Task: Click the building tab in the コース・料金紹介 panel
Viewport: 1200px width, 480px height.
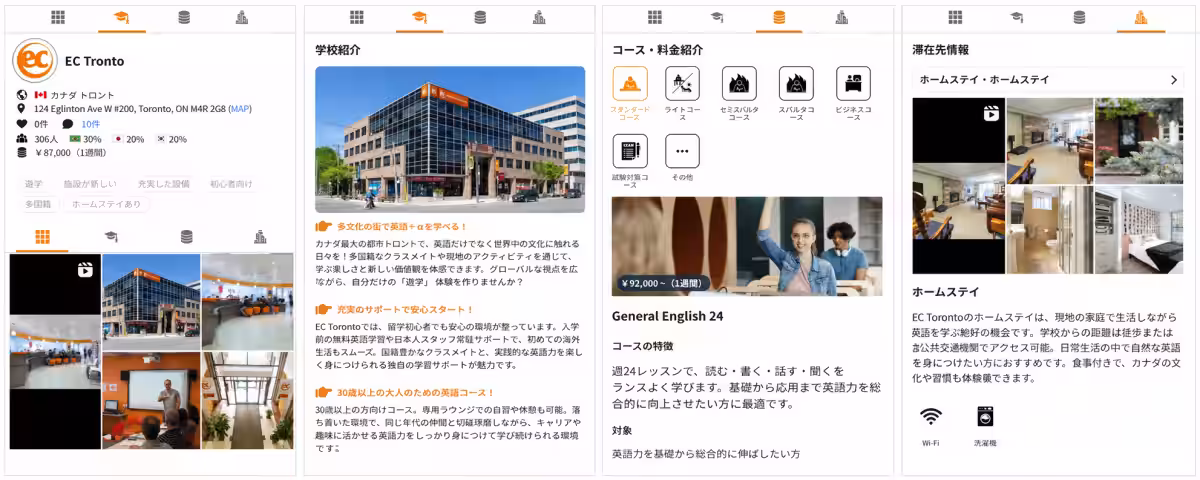Action: pos(841,17)
